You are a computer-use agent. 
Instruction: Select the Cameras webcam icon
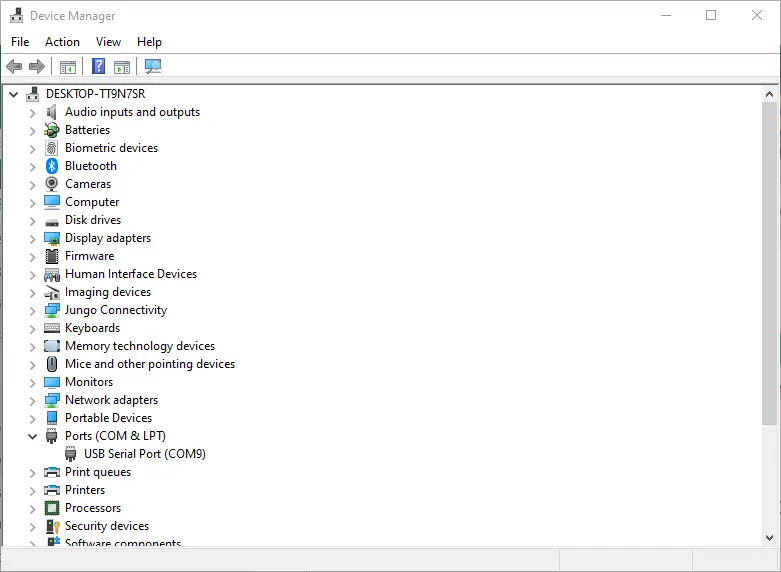[52, 184]
